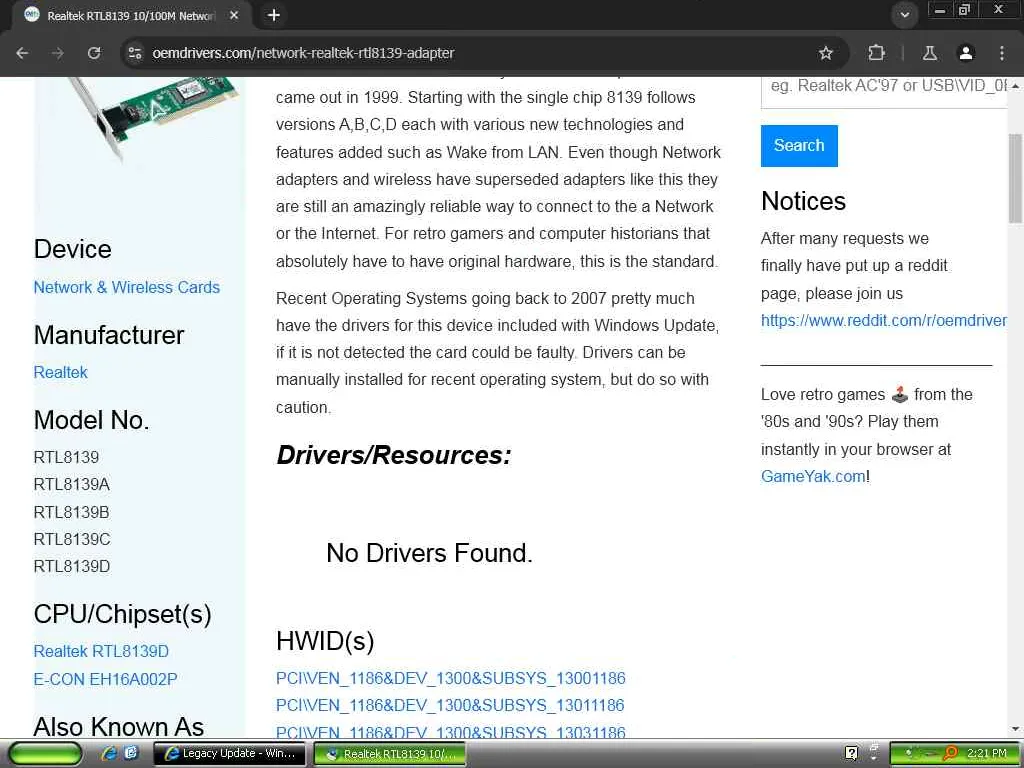Click the address bar URL
This screenshot has width=1024, height=768.
coord(303,53)
